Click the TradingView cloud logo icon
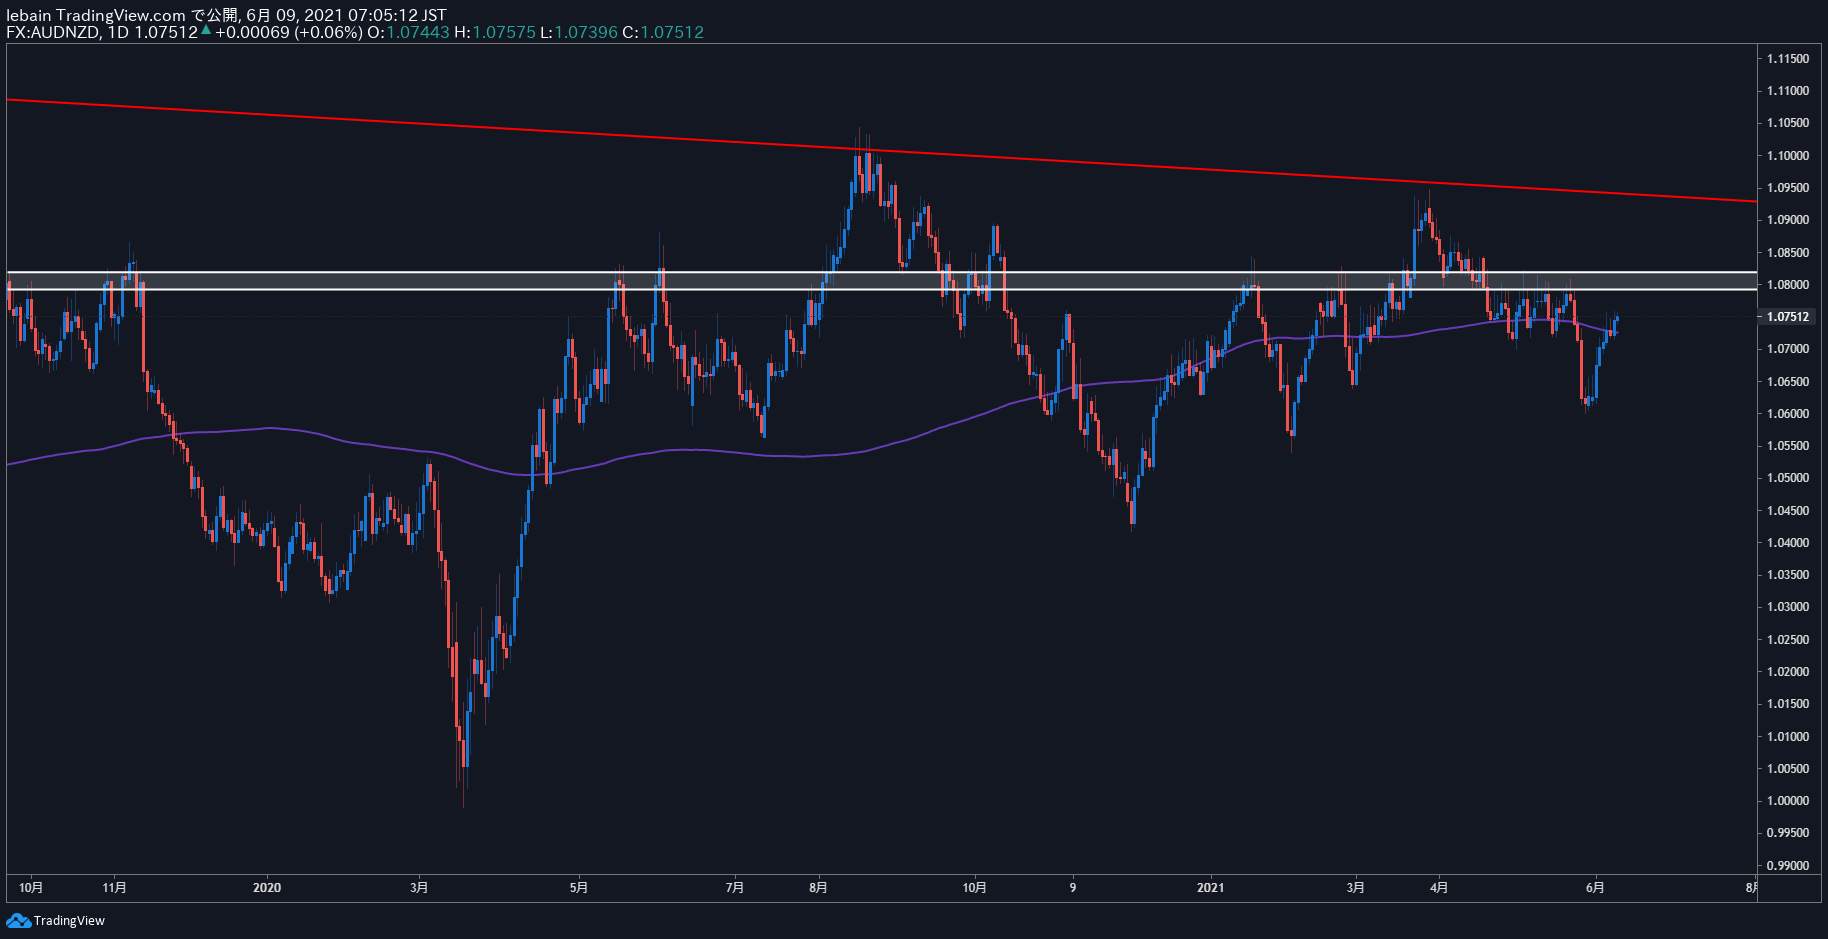This screenshot has width=1828, height=939. click(x=18, y=920)
